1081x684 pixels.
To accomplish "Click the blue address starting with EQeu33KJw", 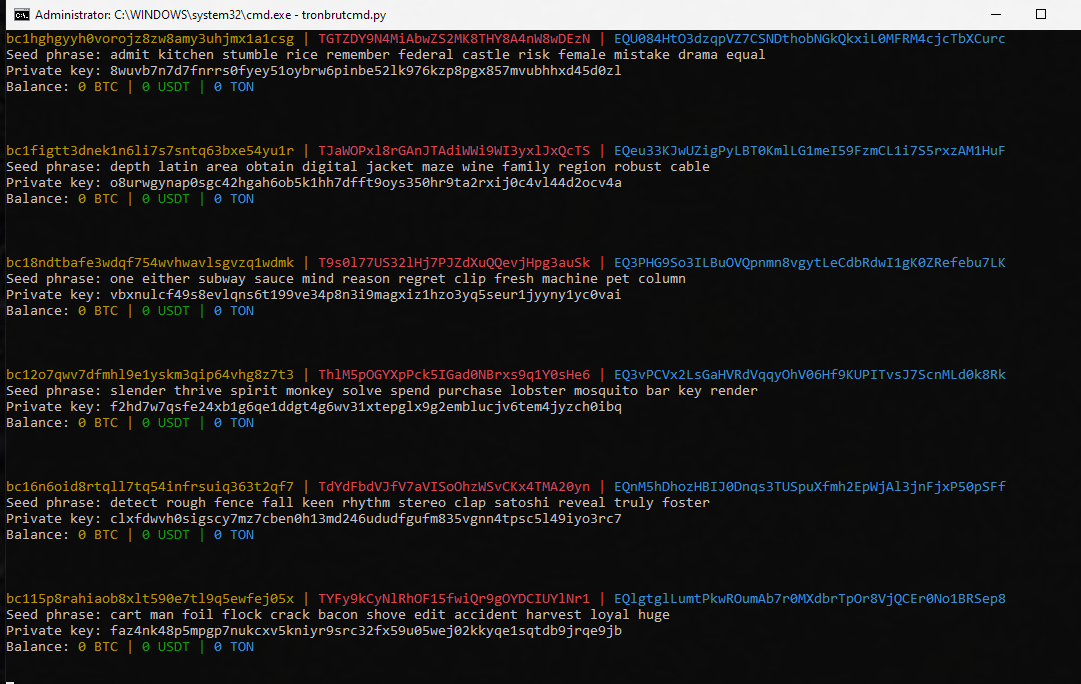I will [810, 151].
